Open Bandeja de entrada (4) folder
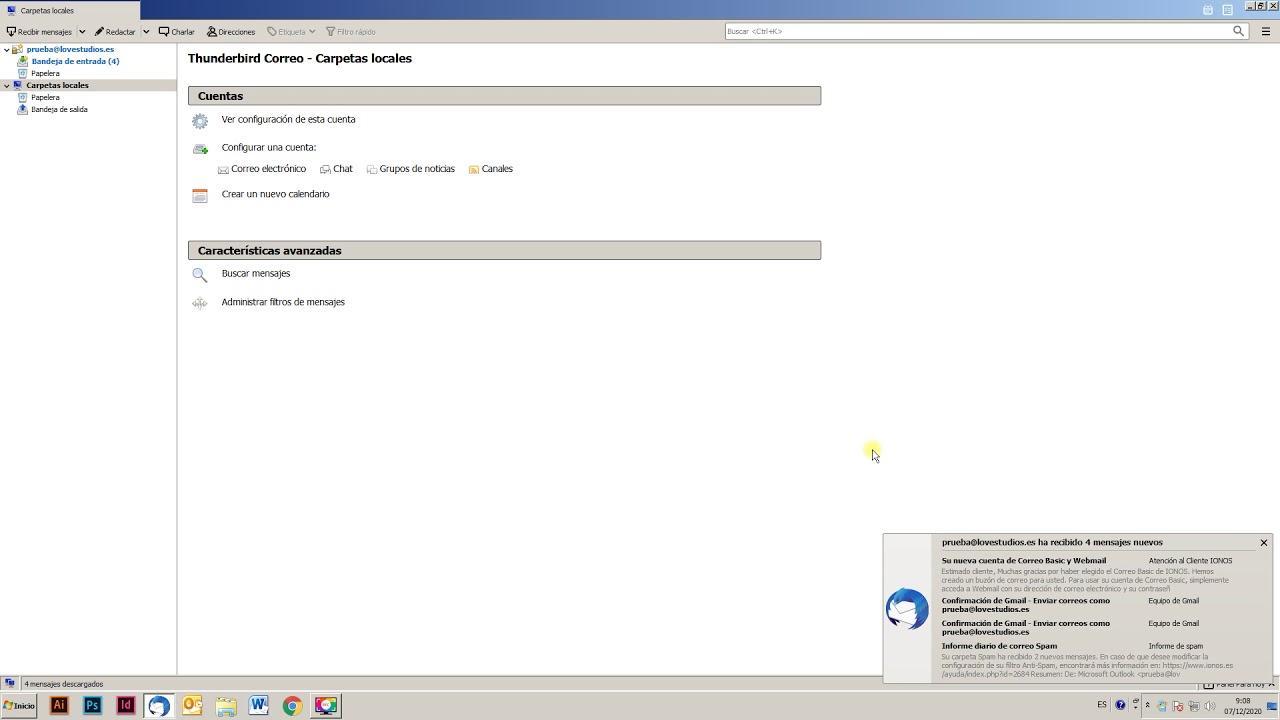Viewport: 1280px width, 720px height. [75, 61]
